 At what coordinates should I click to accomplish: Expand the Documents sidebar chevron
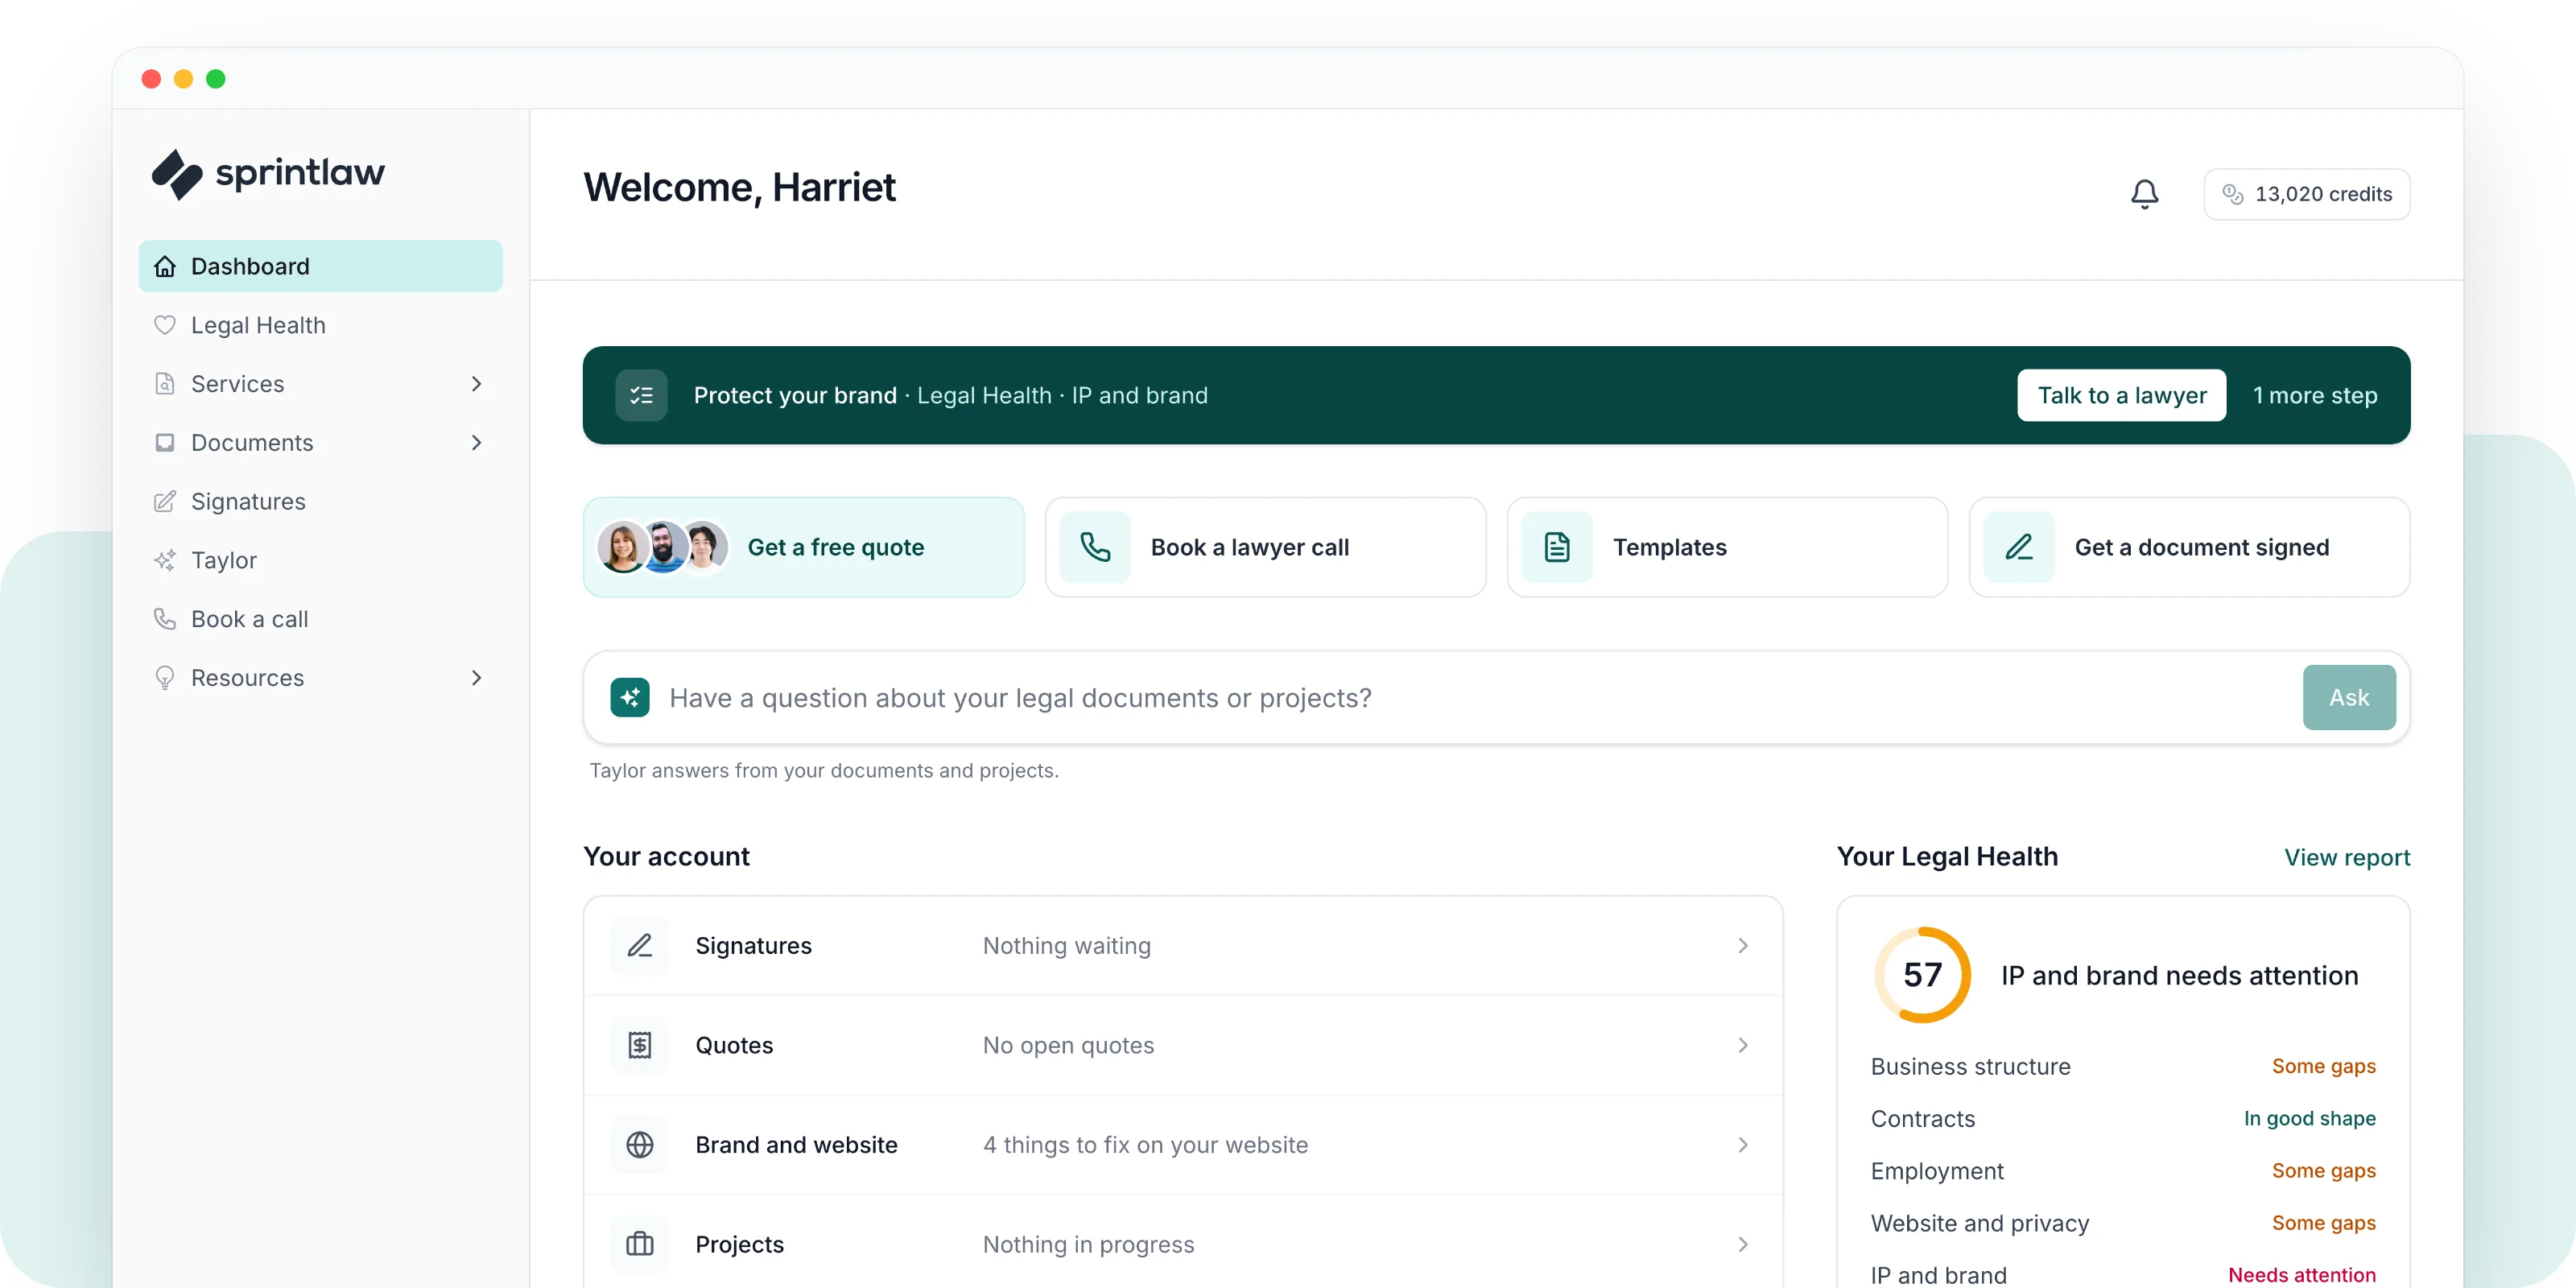tap(477, 443)
